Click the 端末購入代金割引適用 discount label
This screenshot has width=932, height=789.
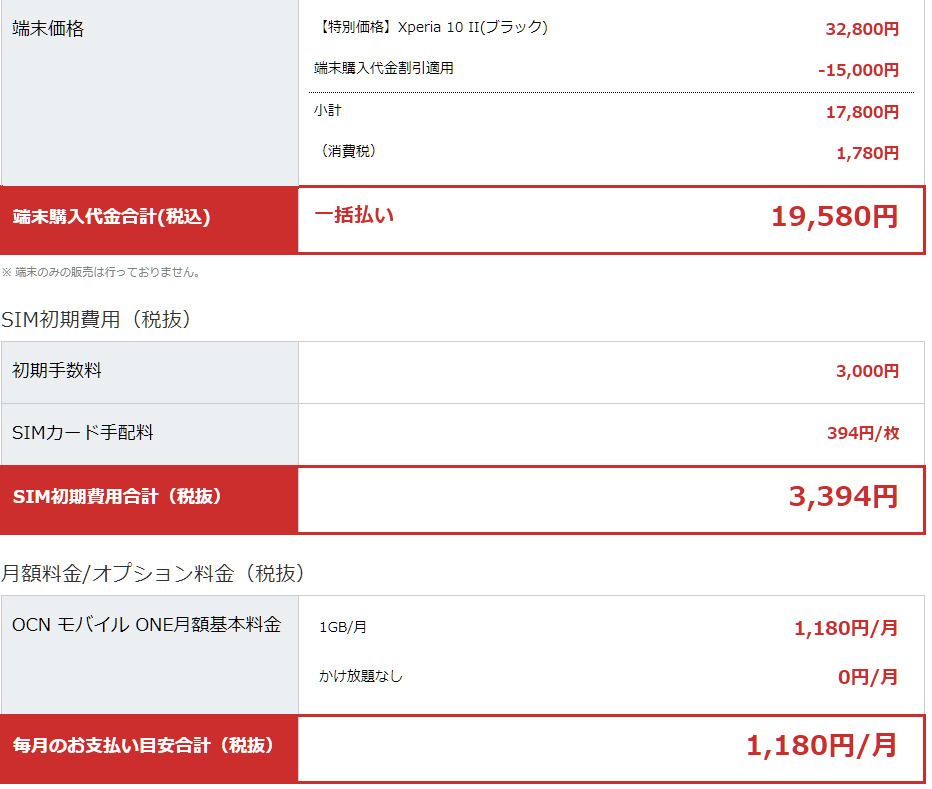(x=384, y=69)
